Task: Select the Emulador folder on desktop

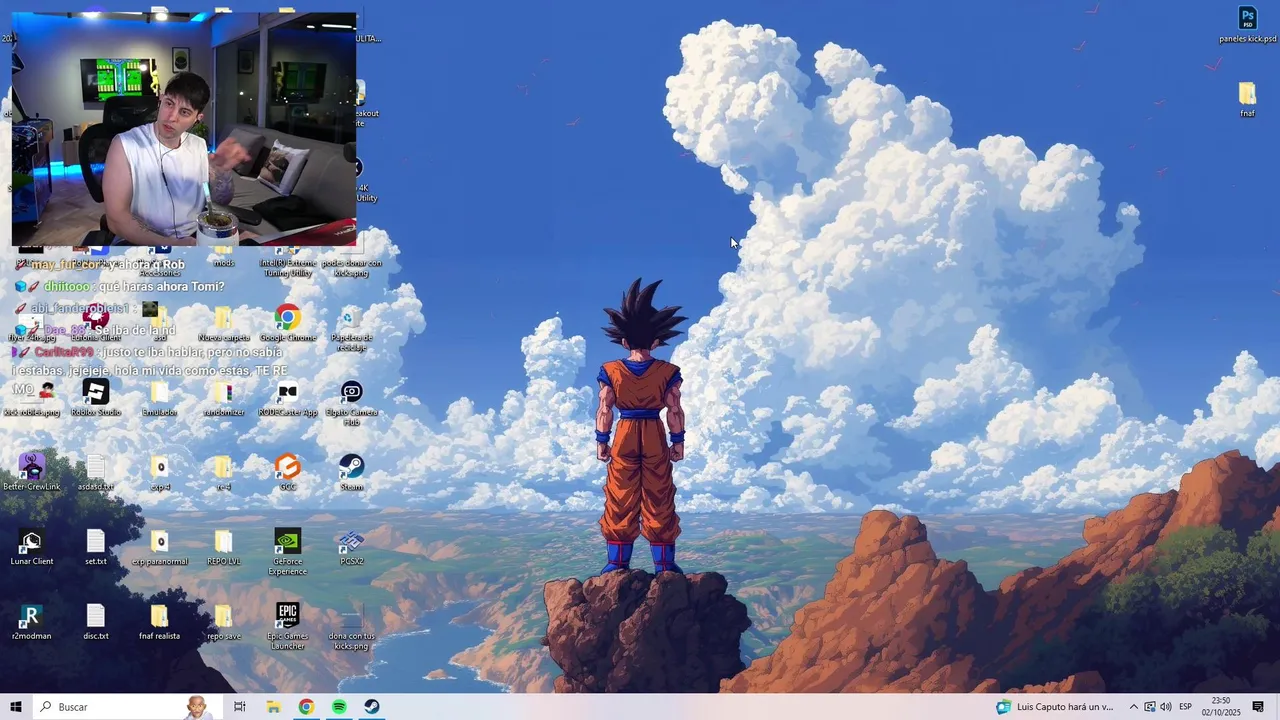Action: tap(159, 398)
